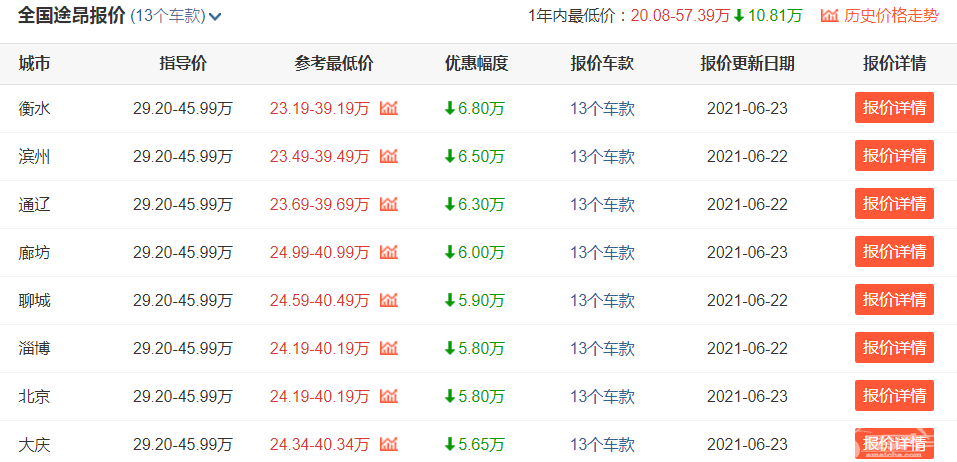This screenshot has width=957, height=462.
Task: Open price trend chart icon for 淄博
Action: (388, 348)
